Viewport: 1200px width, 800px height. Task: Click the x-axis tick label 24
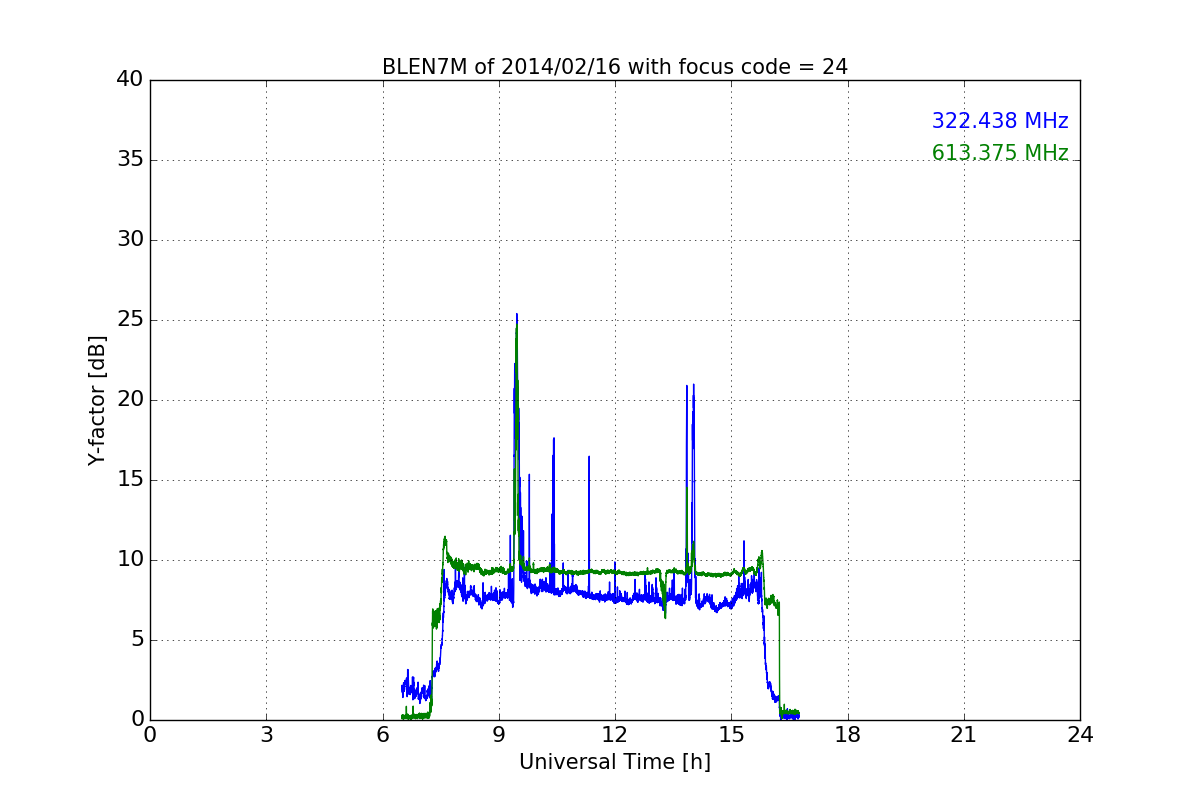coord(1080,735)
